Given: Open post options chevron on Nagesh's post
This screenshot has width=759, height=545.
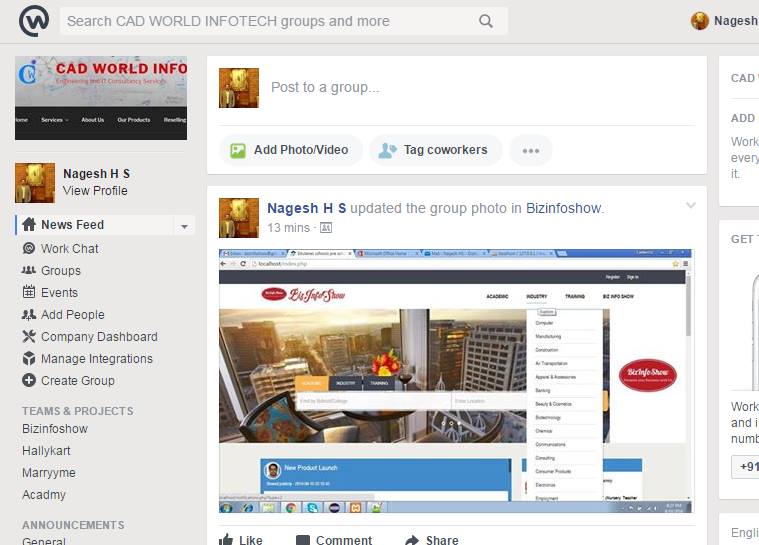Looking at the screenshot, I should (x=690, y=206).
